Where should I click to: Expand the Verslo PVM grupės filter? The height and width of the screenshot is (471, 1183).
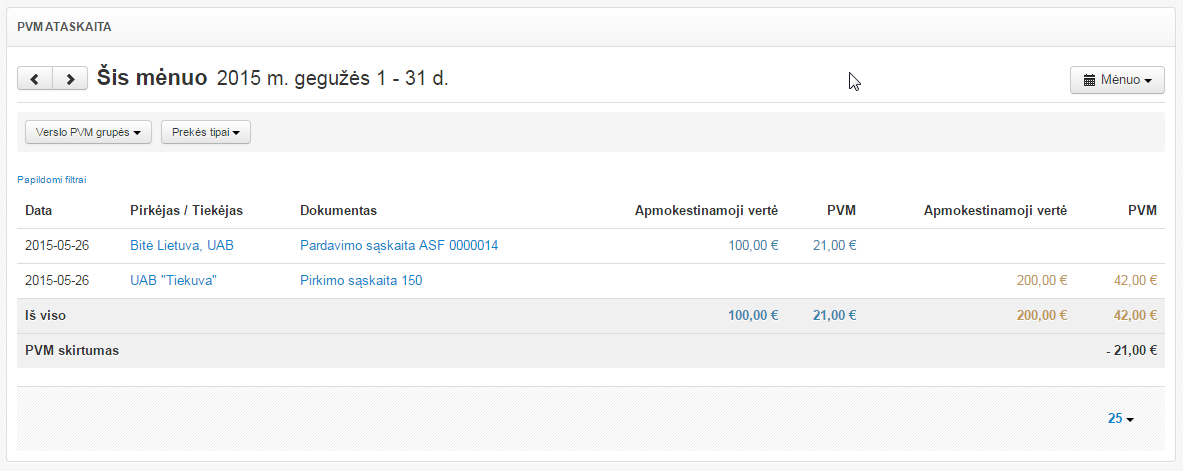pyautogui.click(x=88, y=132)
